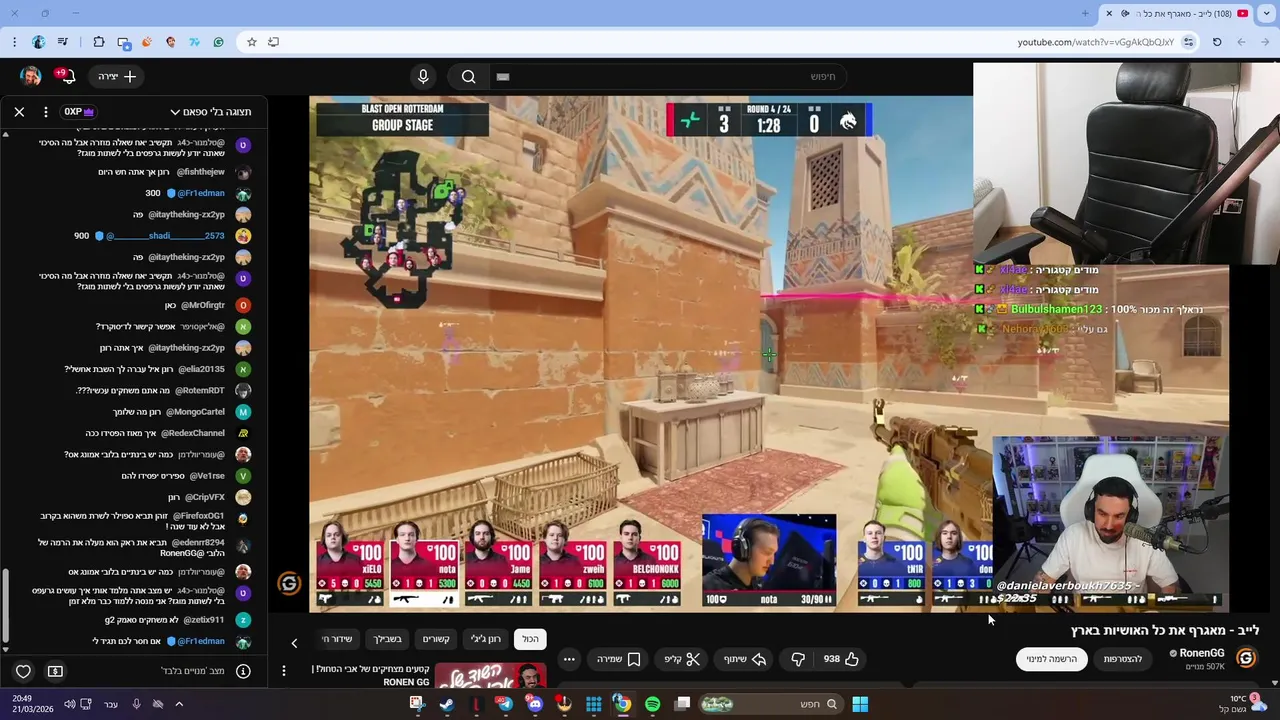Open Telegram from the taskbar

coord(505,704)
